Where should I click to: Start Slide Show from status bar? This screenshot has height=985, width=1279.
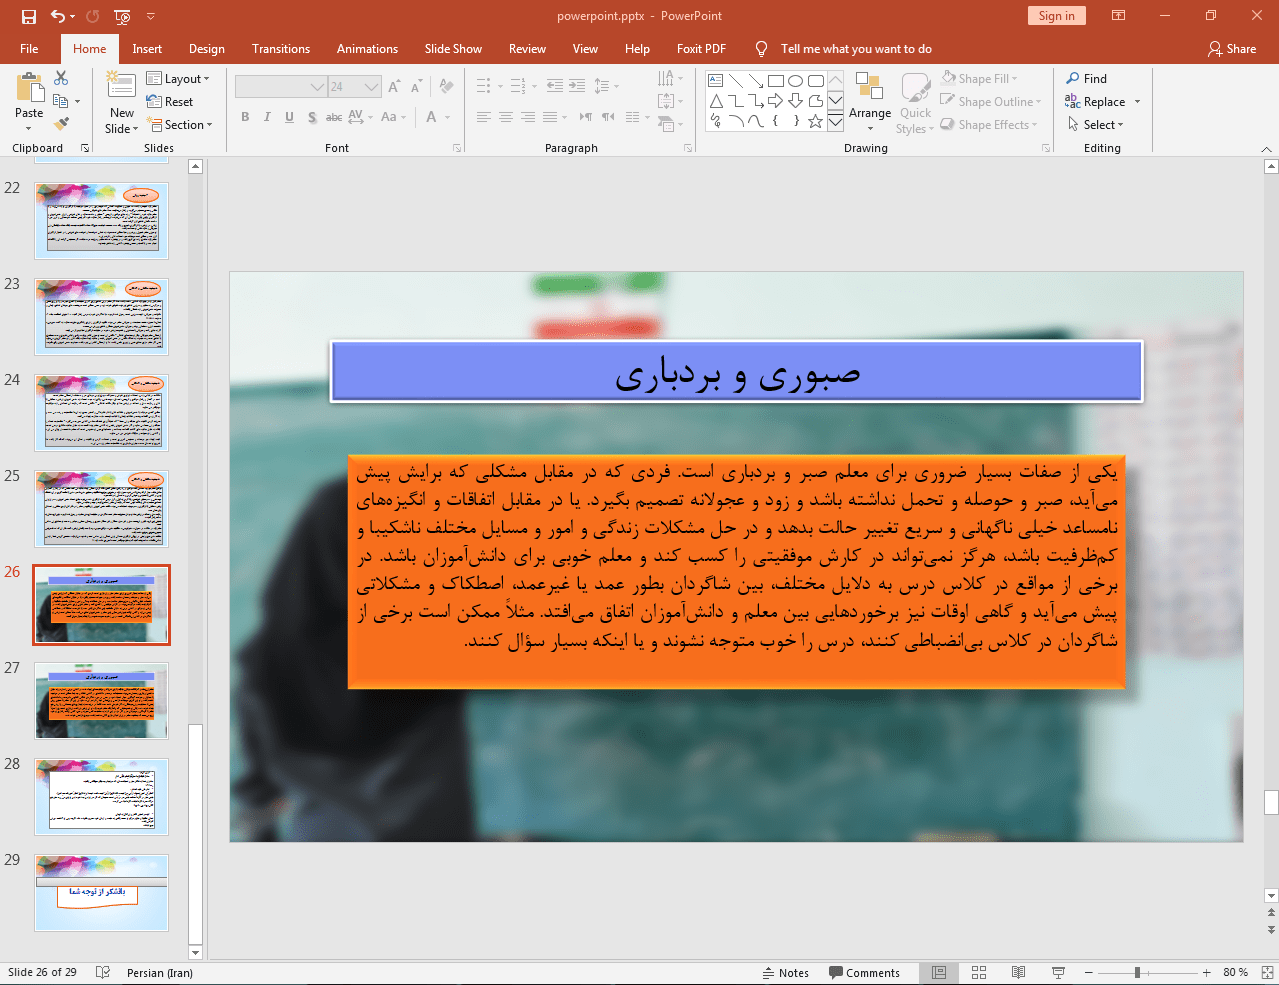(1058, 972)
